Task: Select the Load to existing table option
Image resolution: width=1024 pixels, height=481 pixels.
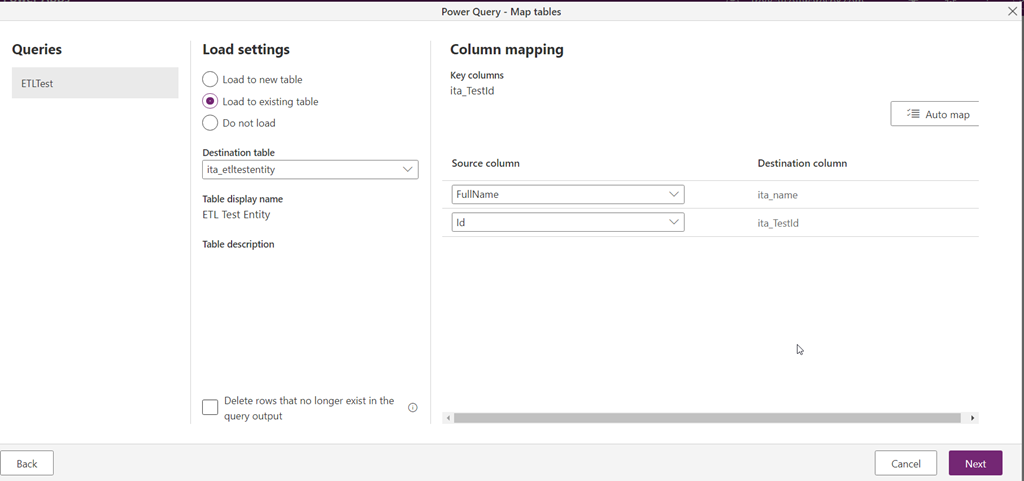Action: pyautogui.click(x=210, y=101)
